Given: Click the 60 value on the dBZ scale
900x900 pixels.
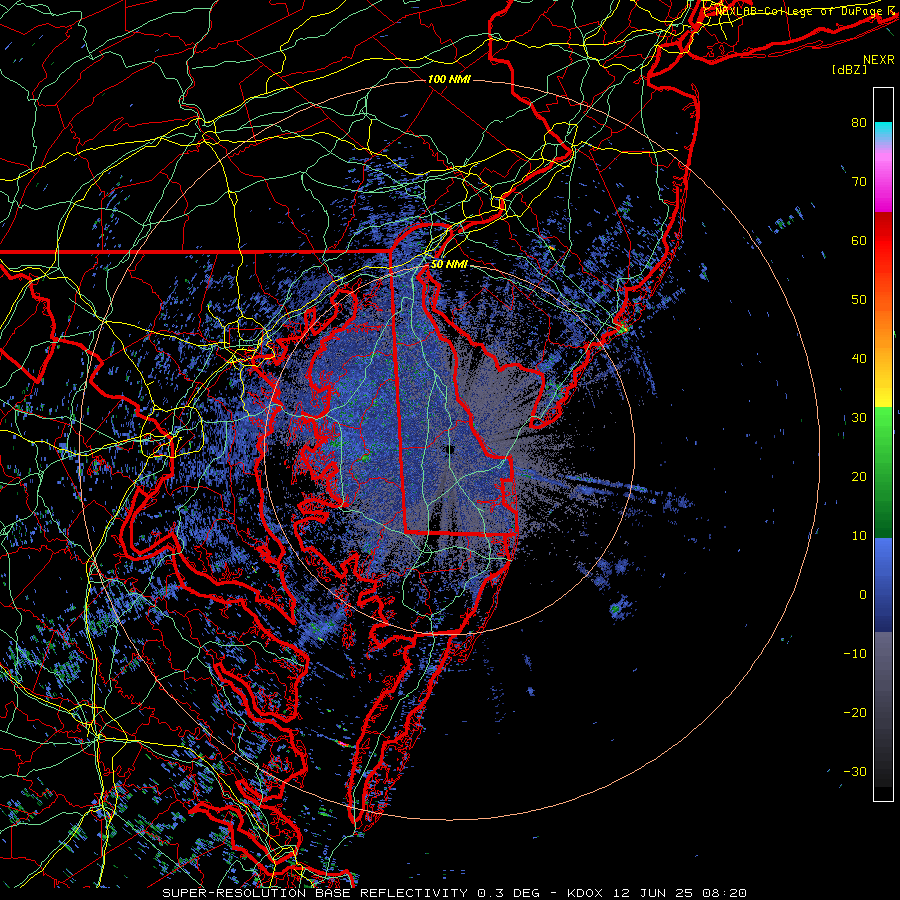Looking at the screenshot, I should pyautogui.click(x=859, y=240).
